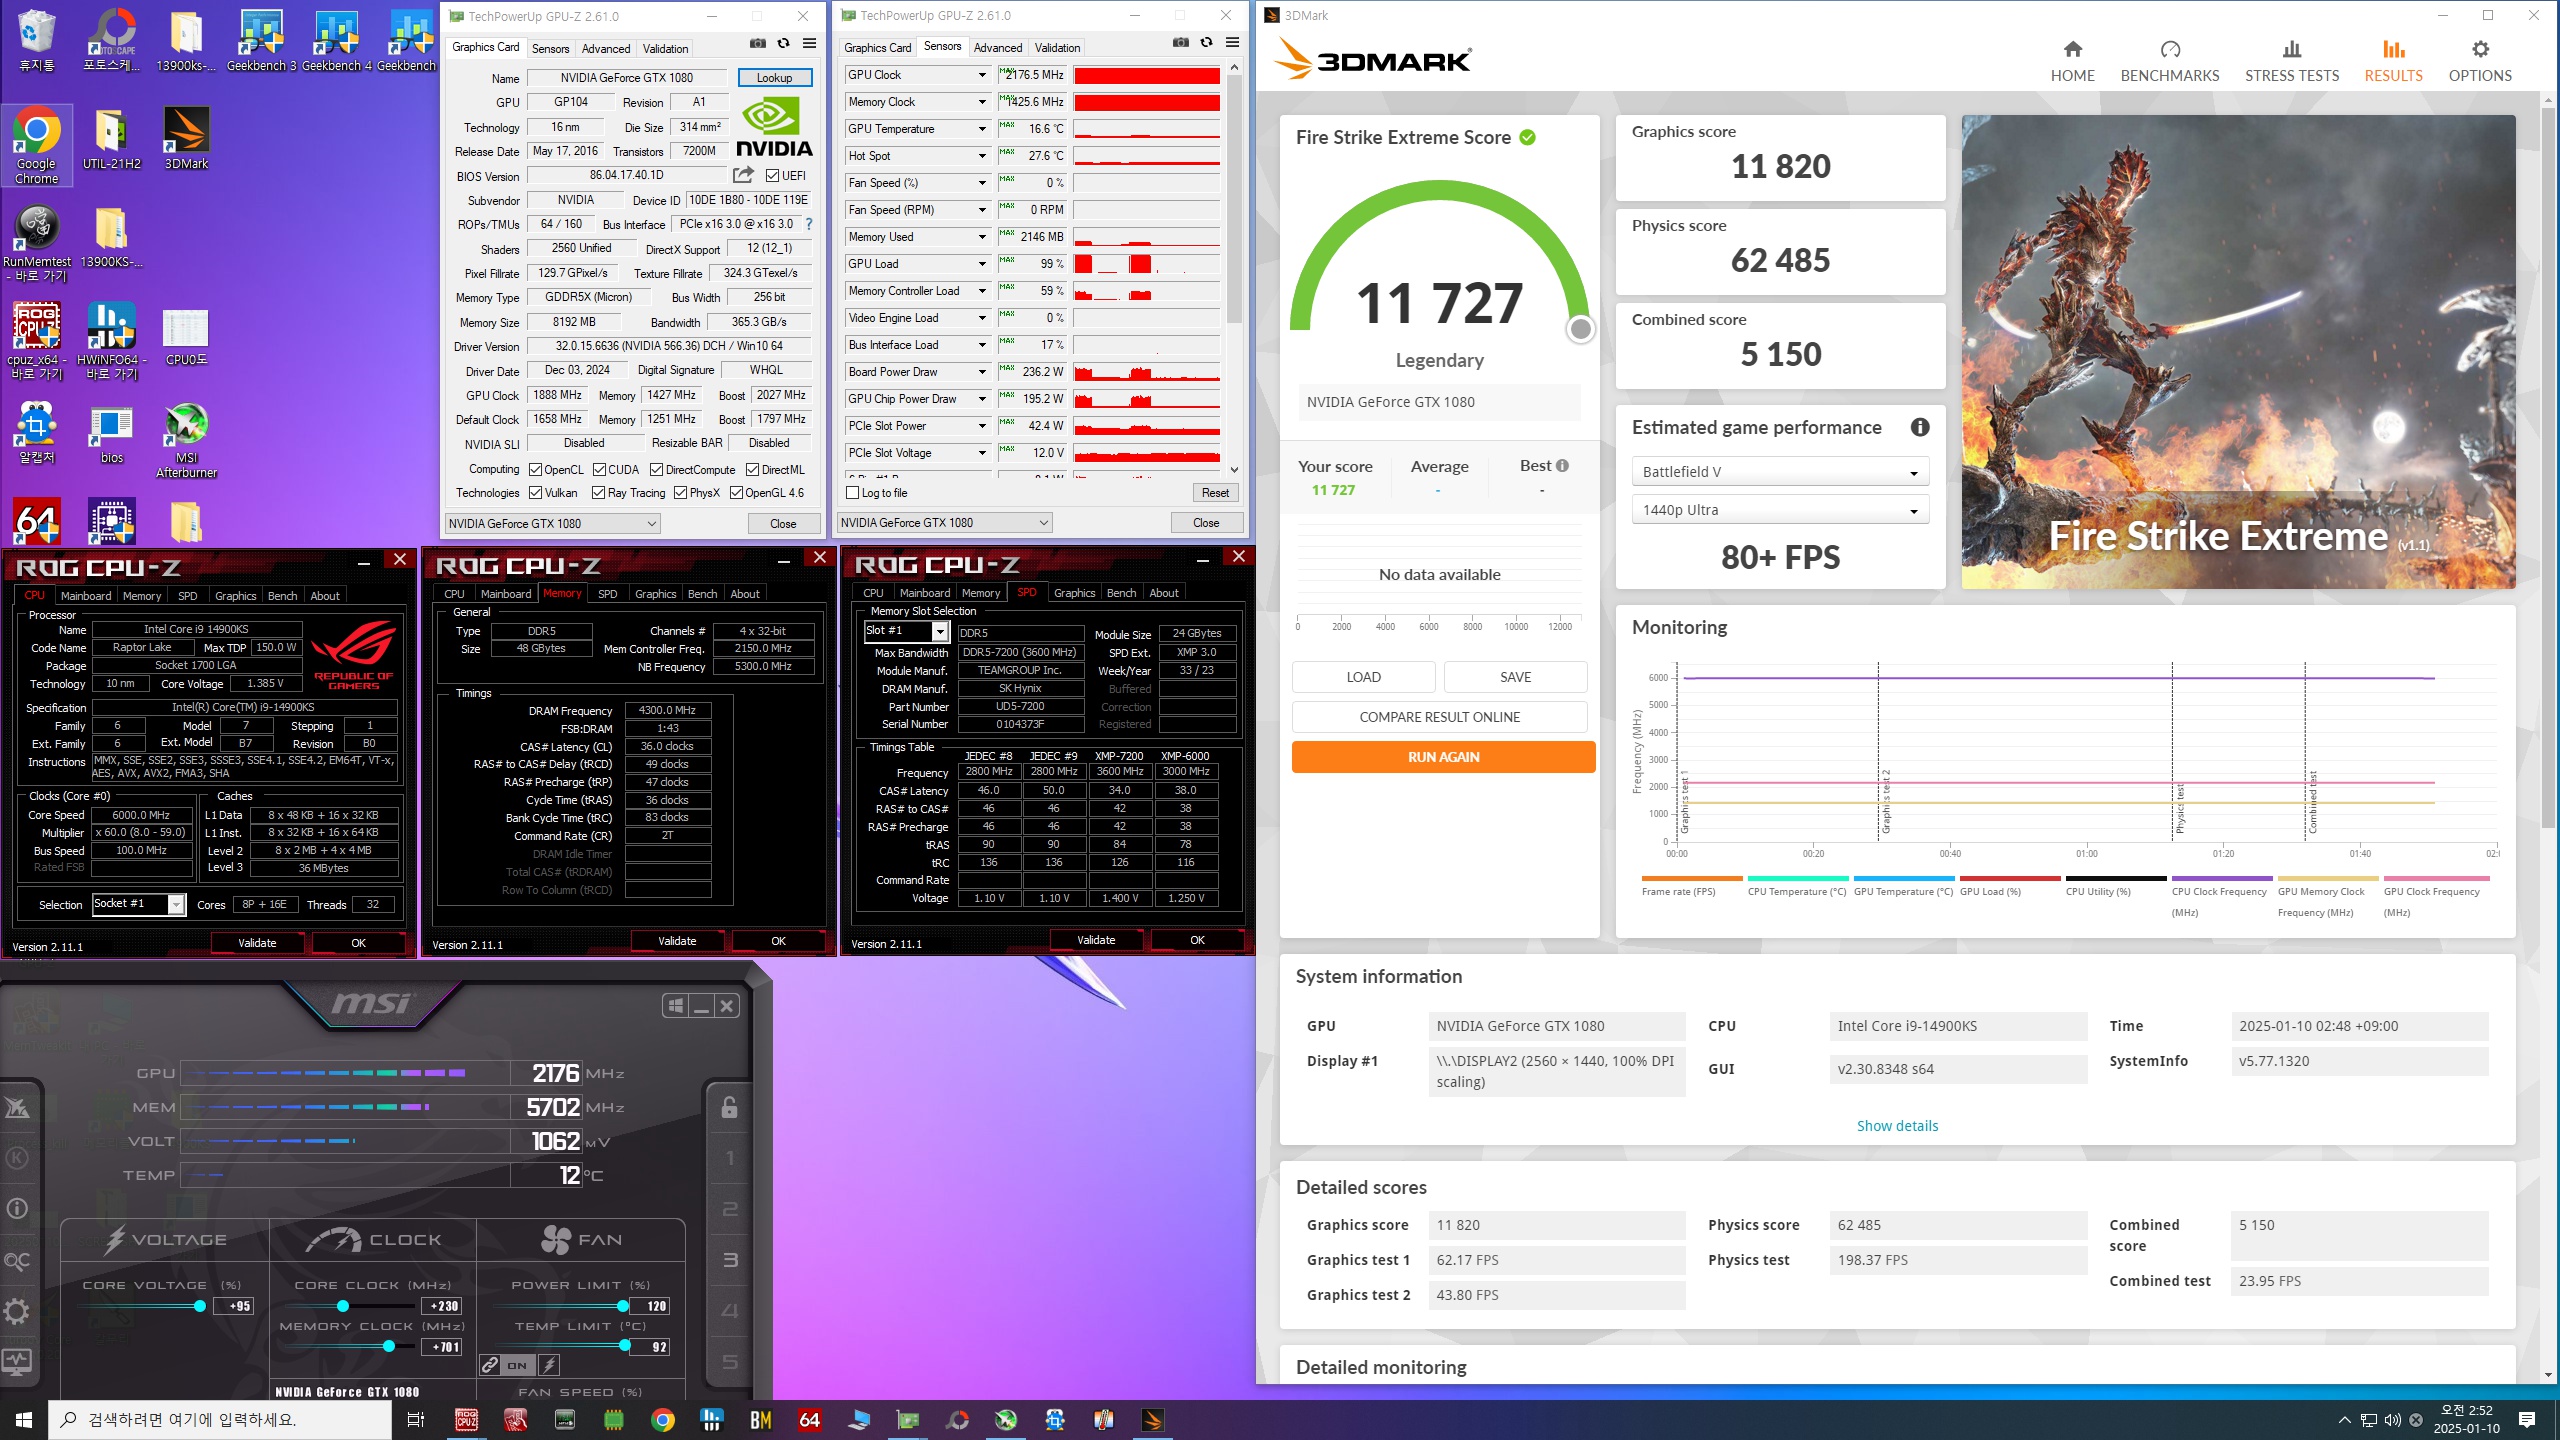The height and width of the screenshot is (1440, 2560).
Task: Go to STRESS TESTS in 3DMark
Action: [2291, 61]
